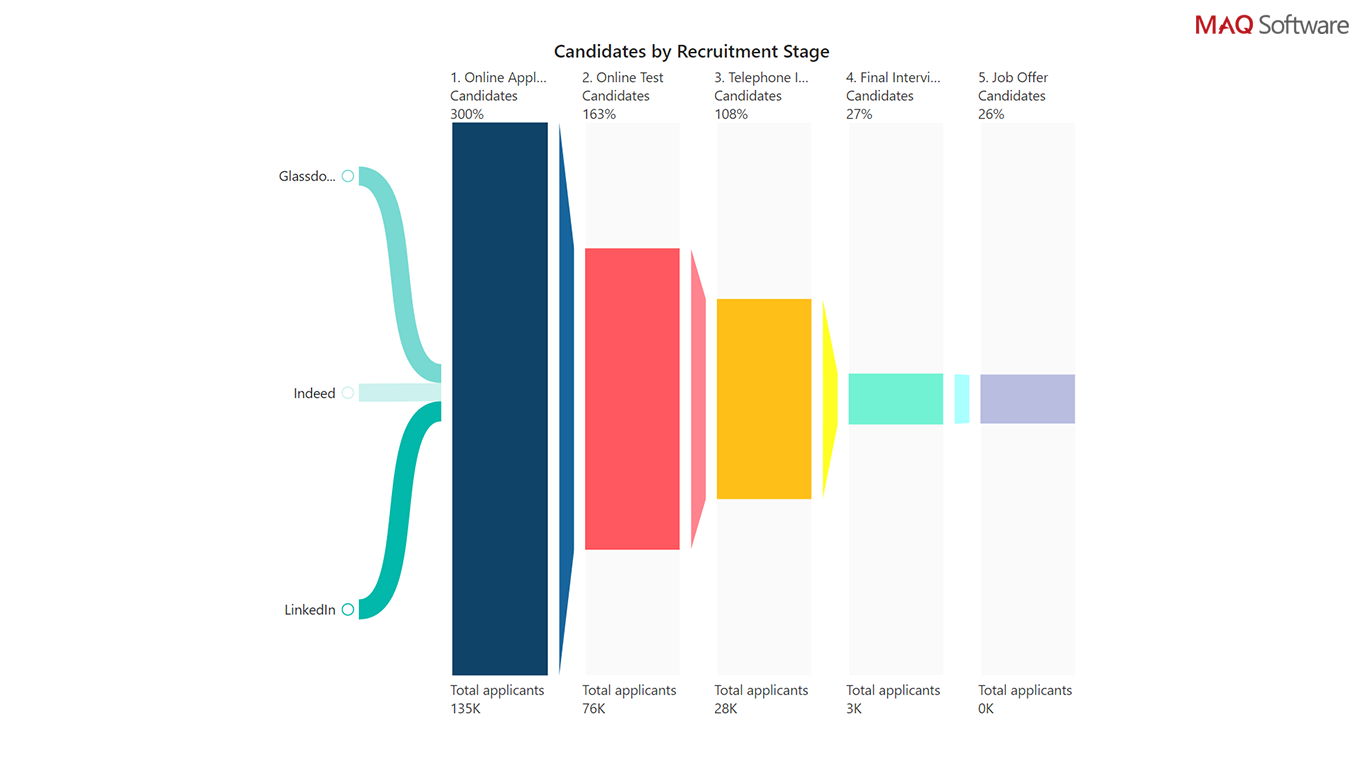Click the Candidates by Recruitment Stage title

pyautogui.click(x=691, y=51)
